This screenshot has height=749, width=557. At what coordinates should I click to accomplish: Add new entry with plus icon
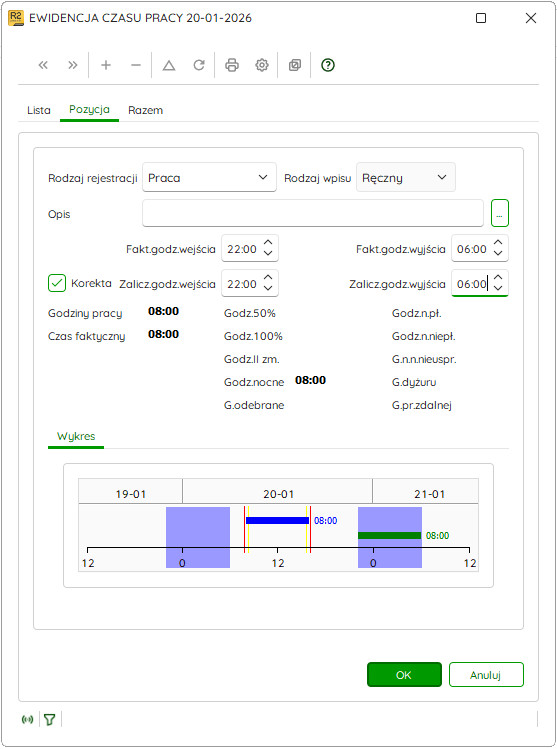[106, 65]
